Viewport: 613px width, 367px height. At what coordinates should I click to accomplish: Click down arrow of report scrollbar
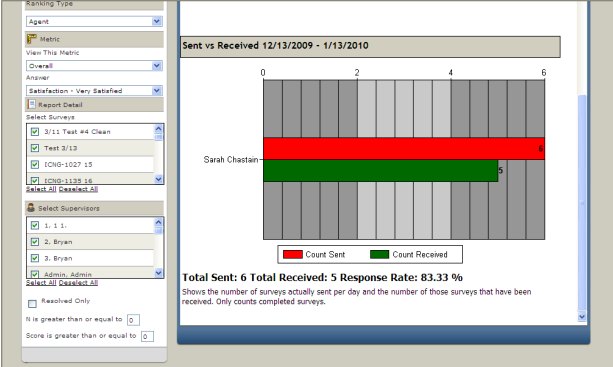coord(582,317)
